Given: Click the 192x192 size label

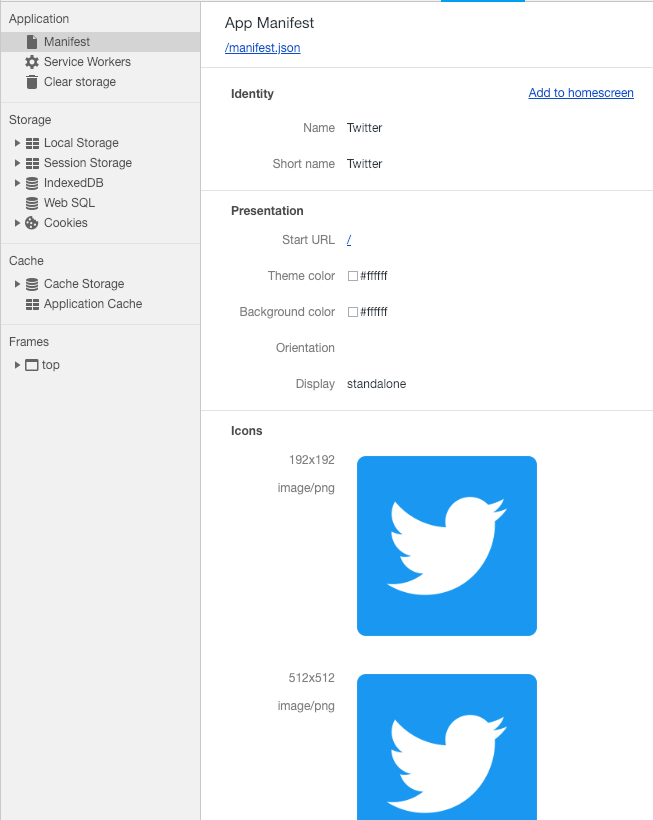Looking at the screenshot, I should point(312,460).
